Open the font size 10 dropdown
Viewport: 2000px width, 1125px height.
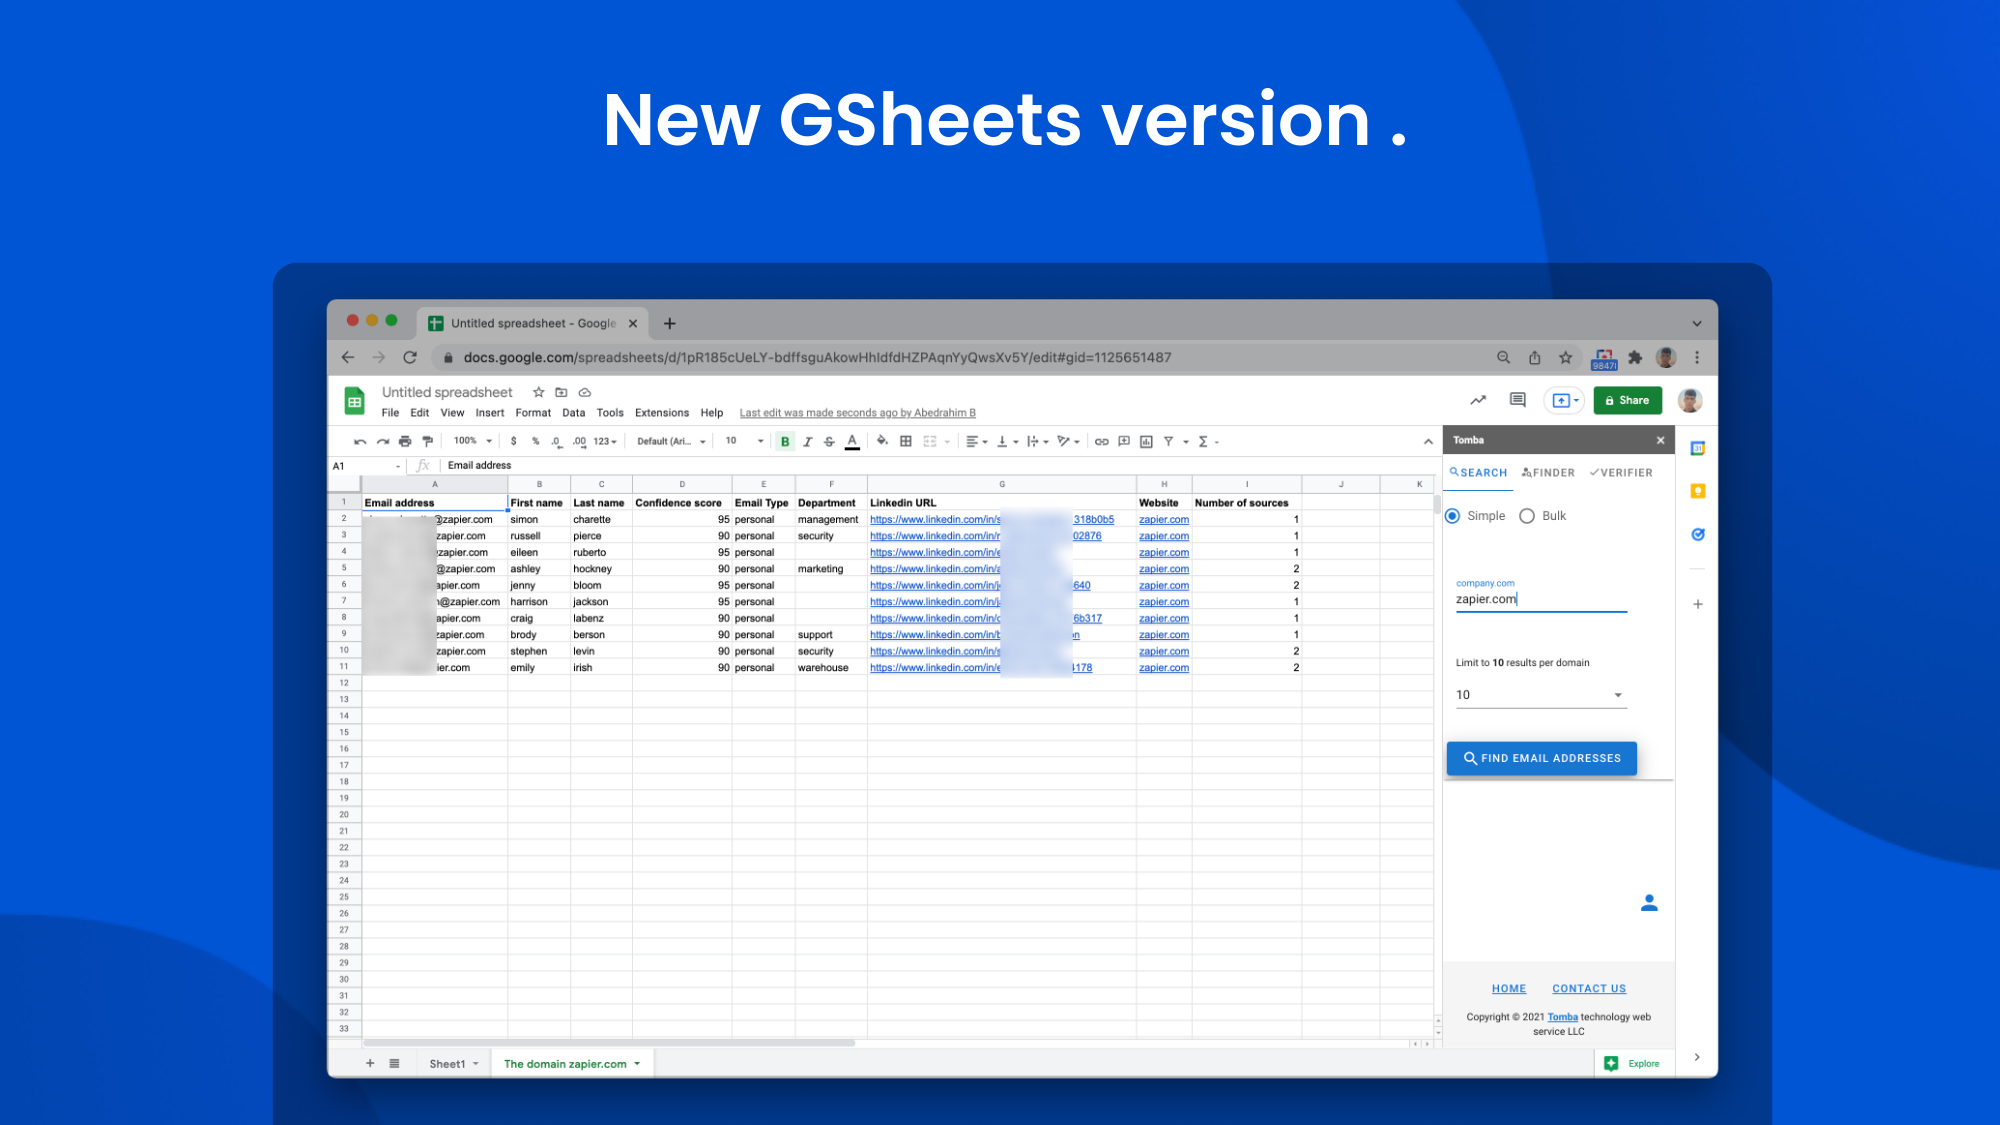pos(745,441)
